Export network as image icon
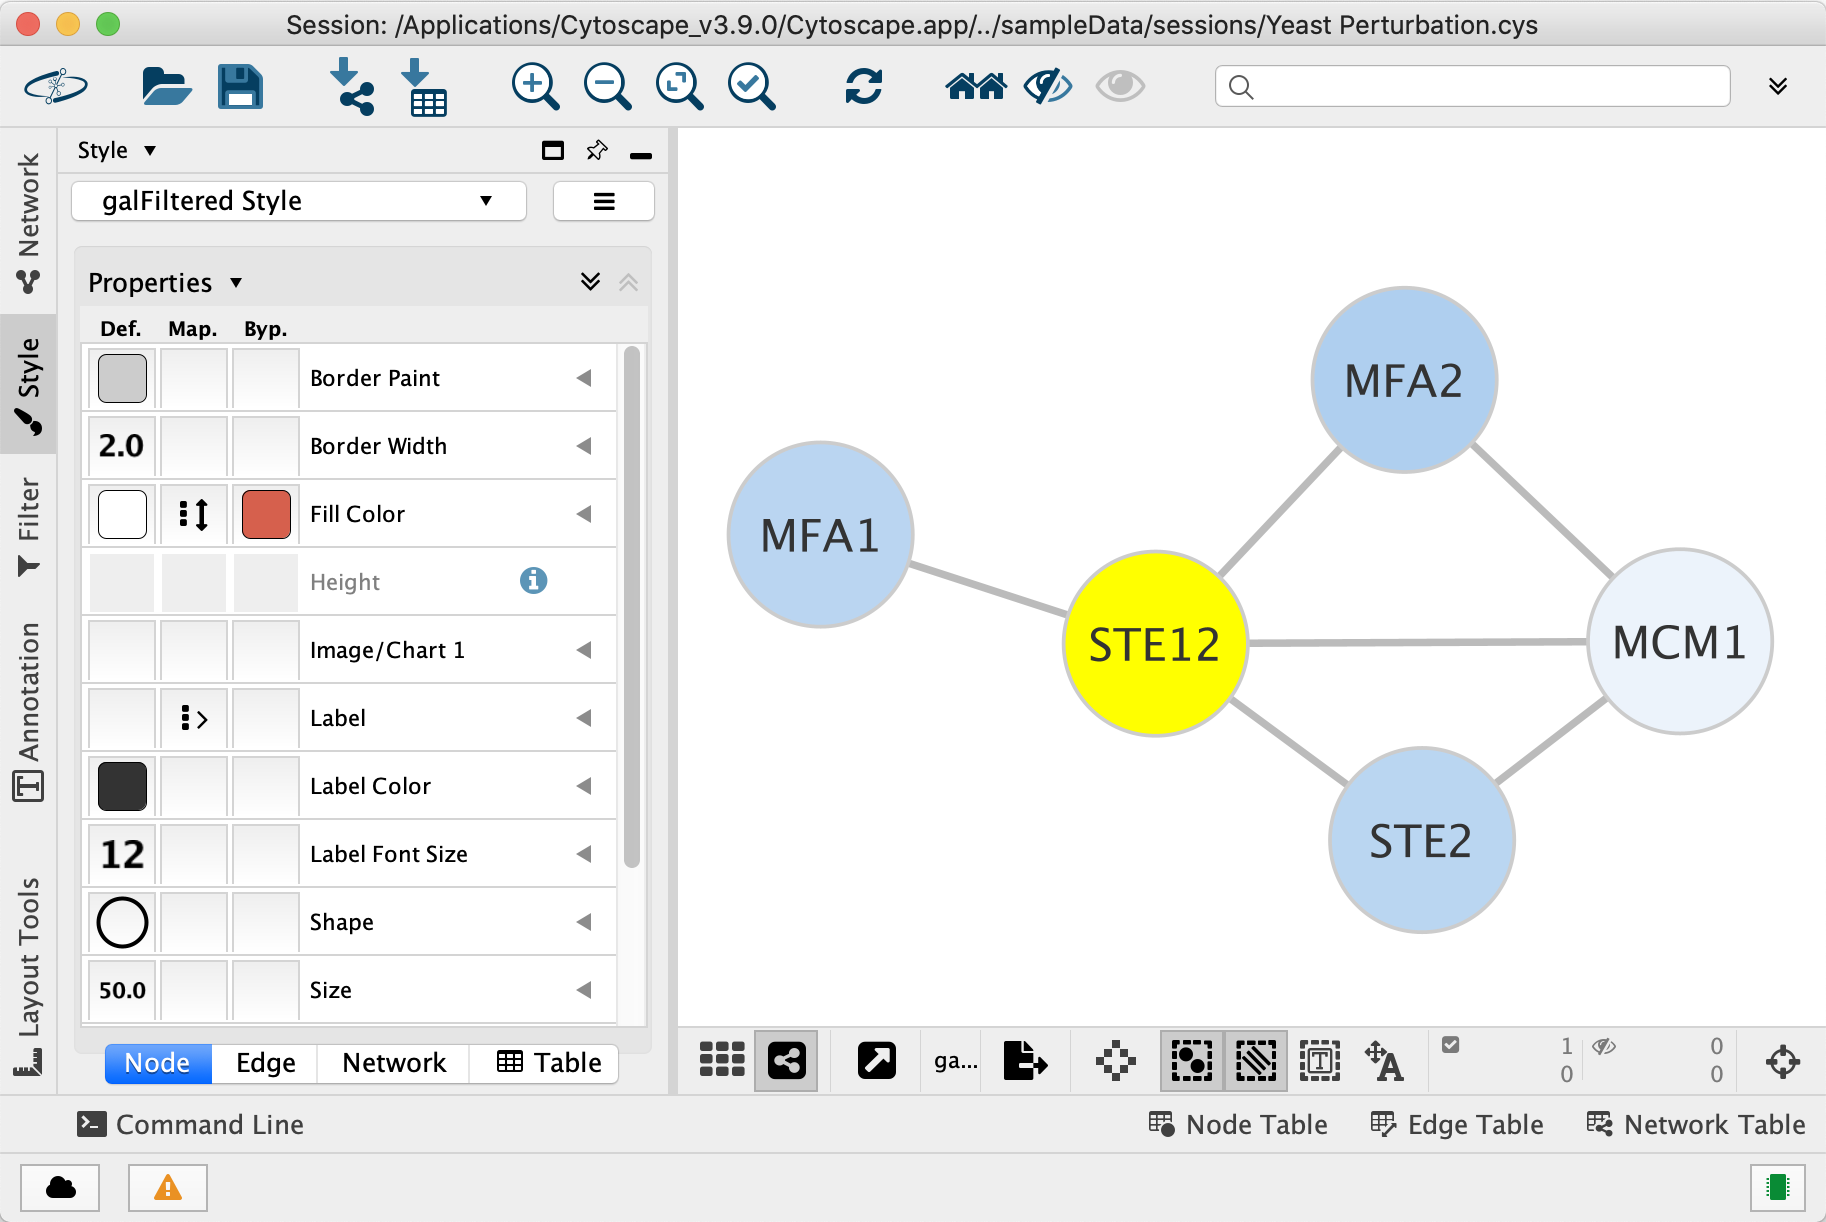The height and width of the screenshot is (1222, 1826). [x=1025, y=1061]
